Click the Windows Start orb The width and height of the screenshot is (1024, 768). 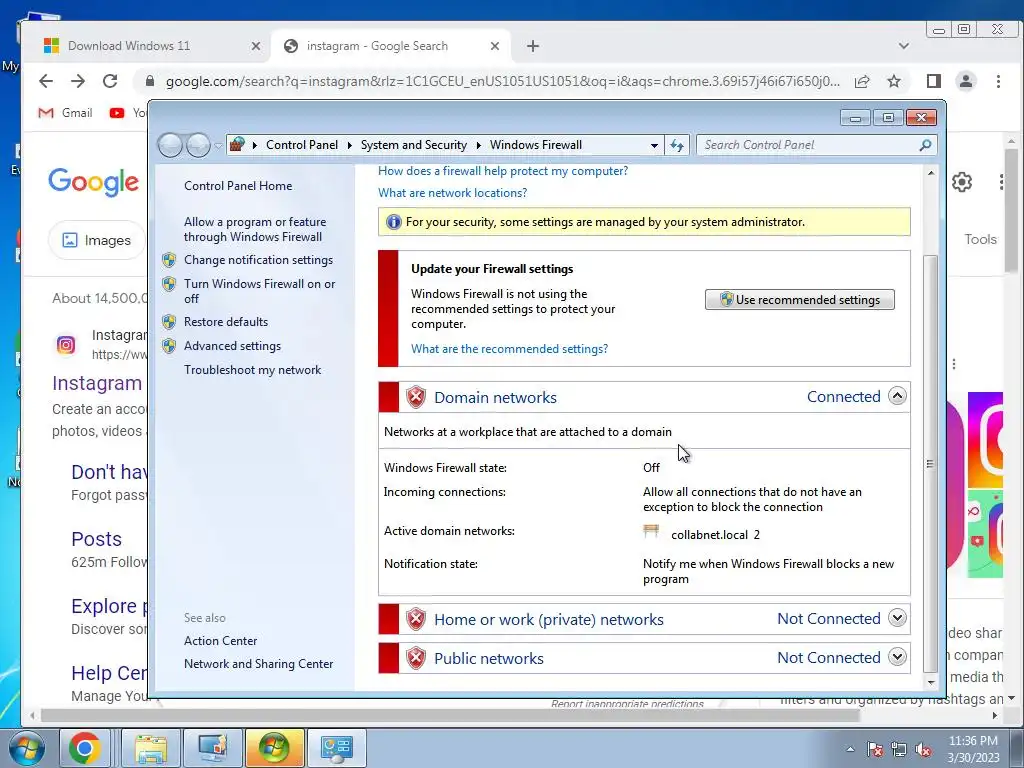click(27, 748)
